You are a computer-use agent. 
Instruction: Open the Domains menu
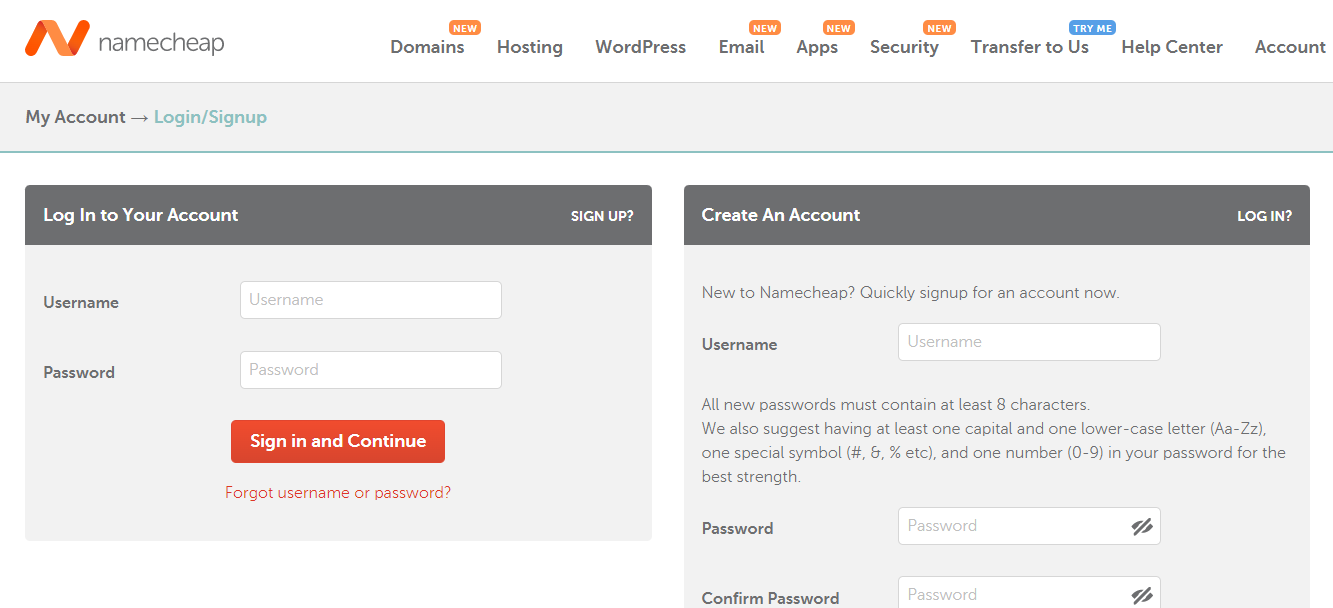tap(427, 47)
